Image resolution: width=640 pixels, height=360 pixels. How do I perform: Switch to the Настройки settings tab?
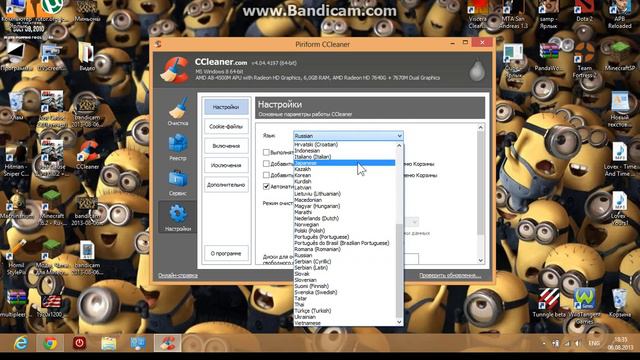(226, 107)
